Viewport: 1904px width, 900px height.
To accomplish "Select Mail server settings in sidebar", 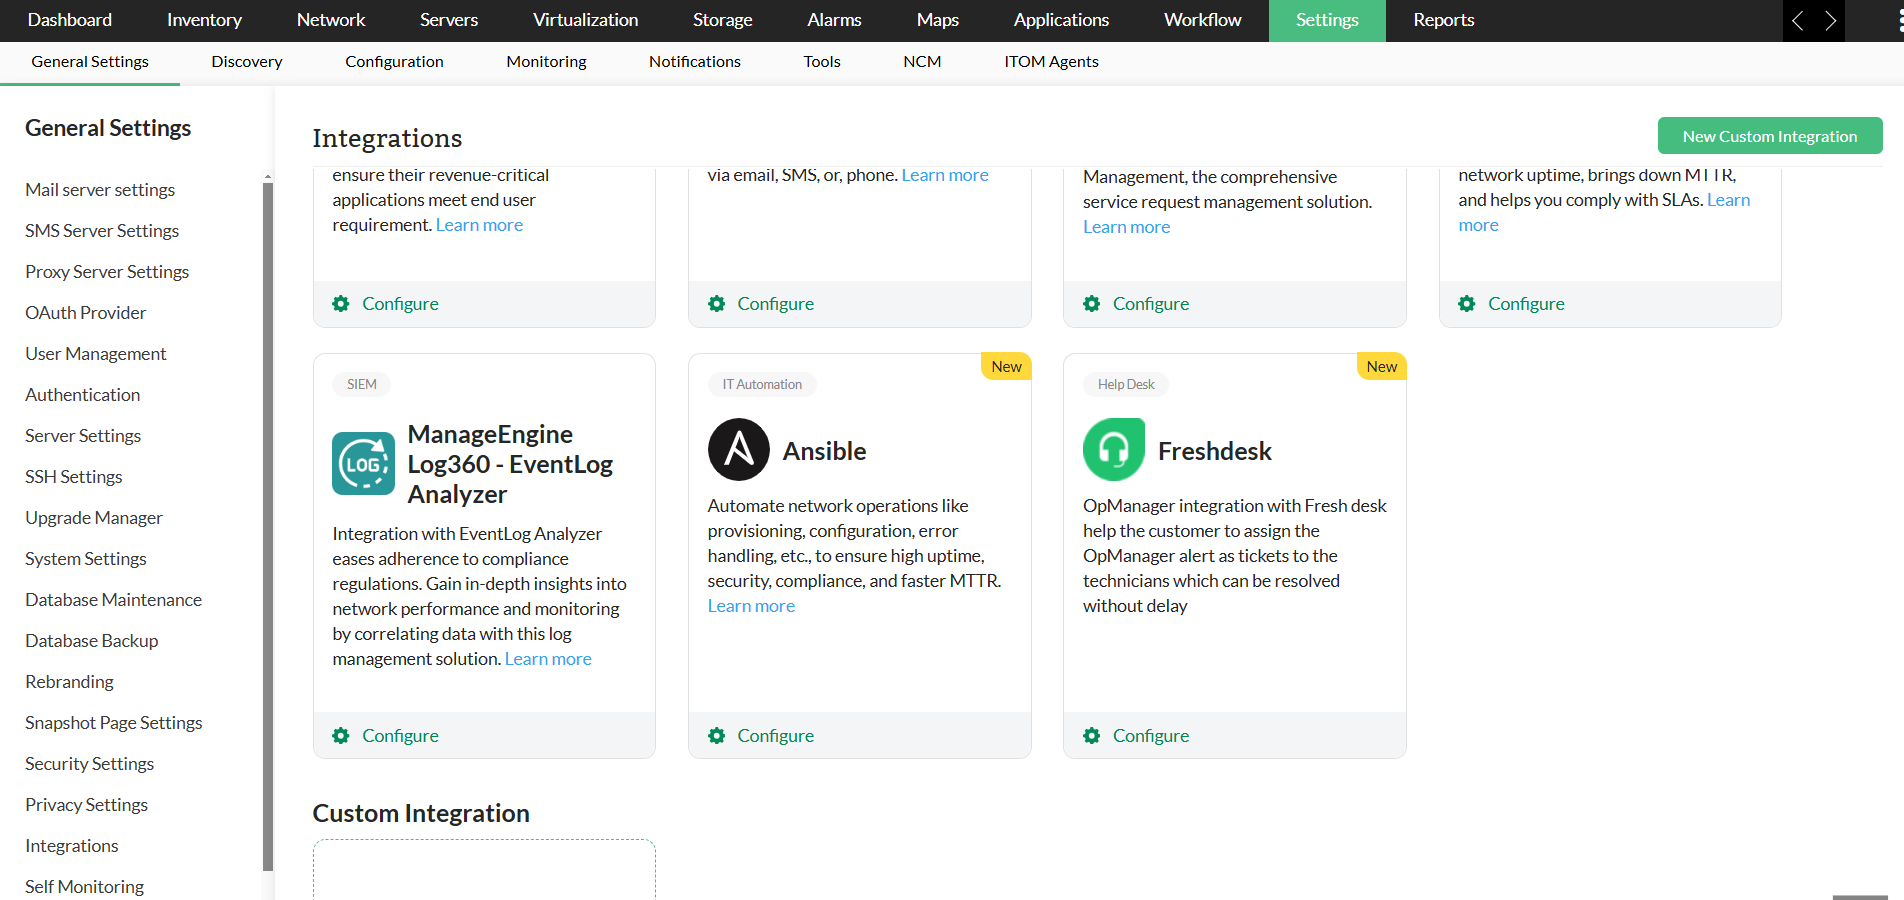I will [100, 190].
